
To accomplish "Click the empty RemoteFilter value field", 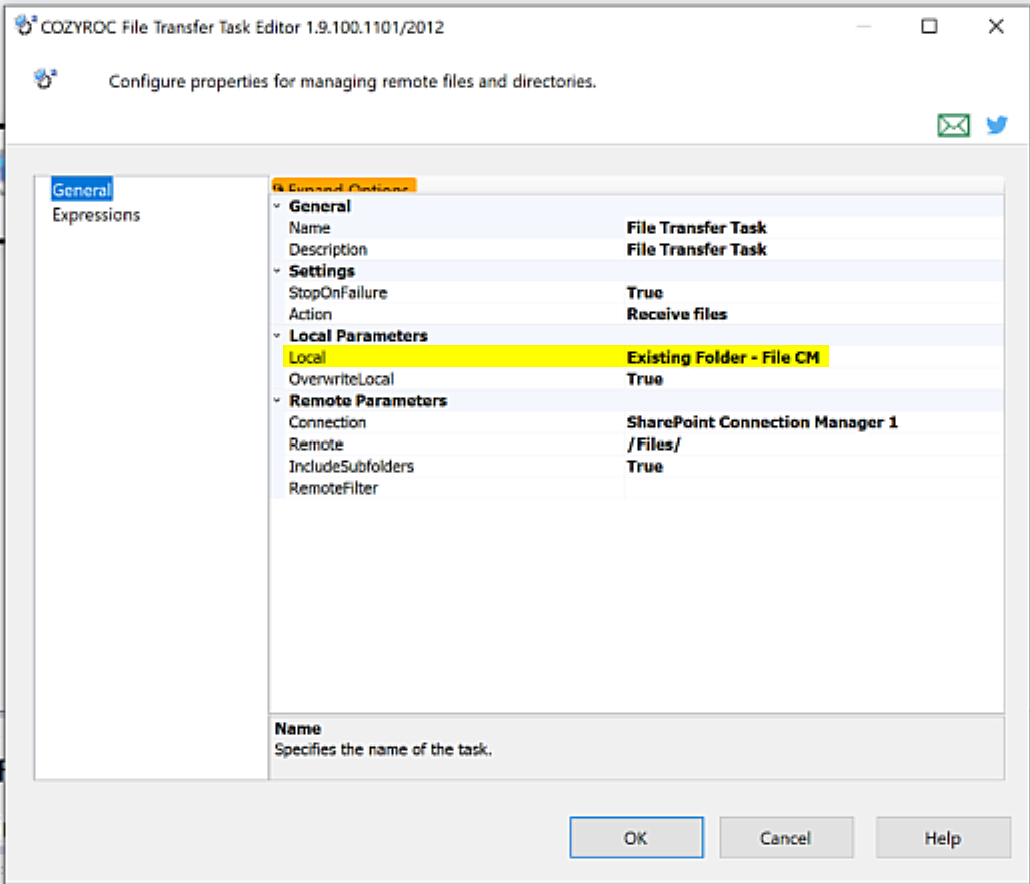I will pyautogui.click(x=813, y=489).
